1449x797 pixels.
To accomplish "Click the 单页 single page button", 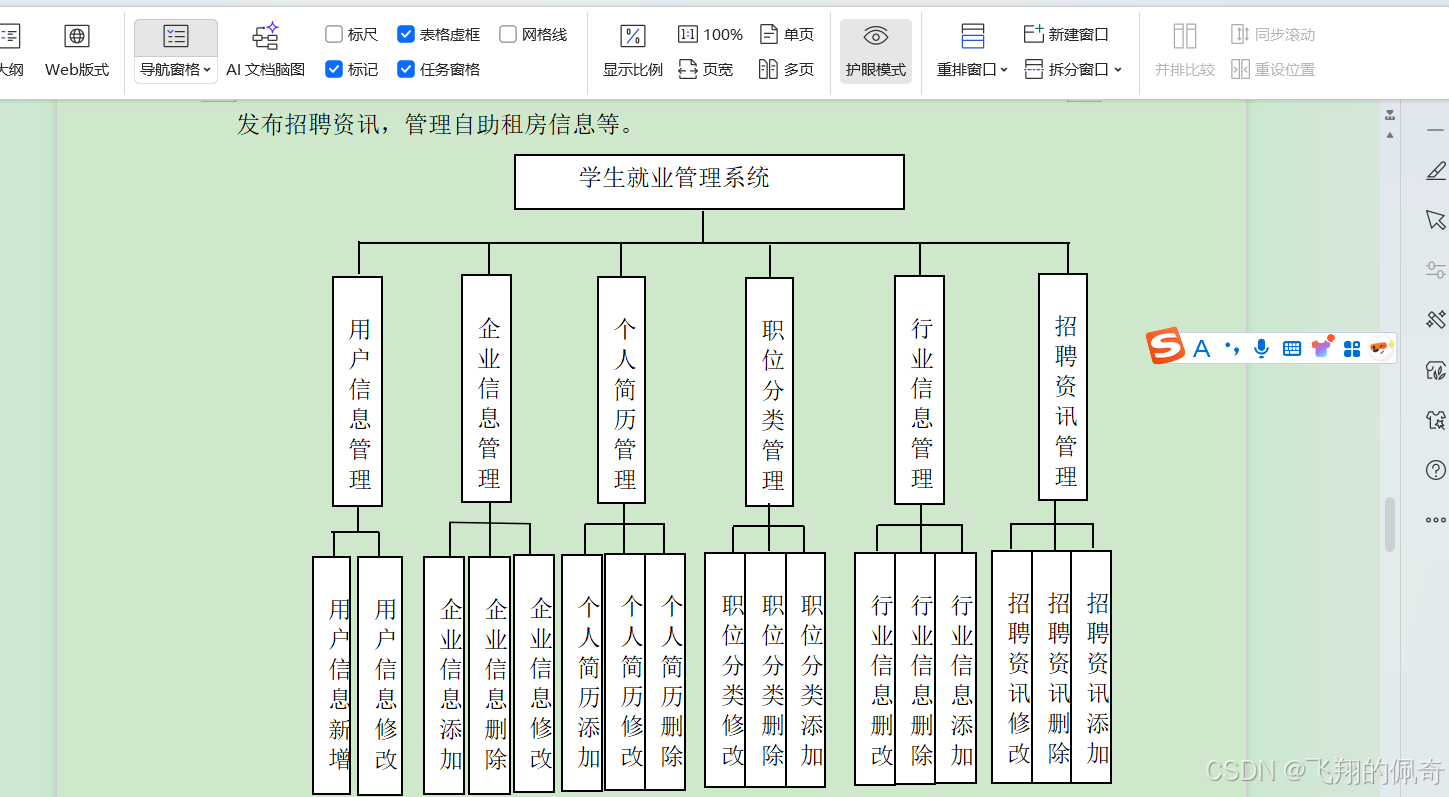I will point(786,33).
